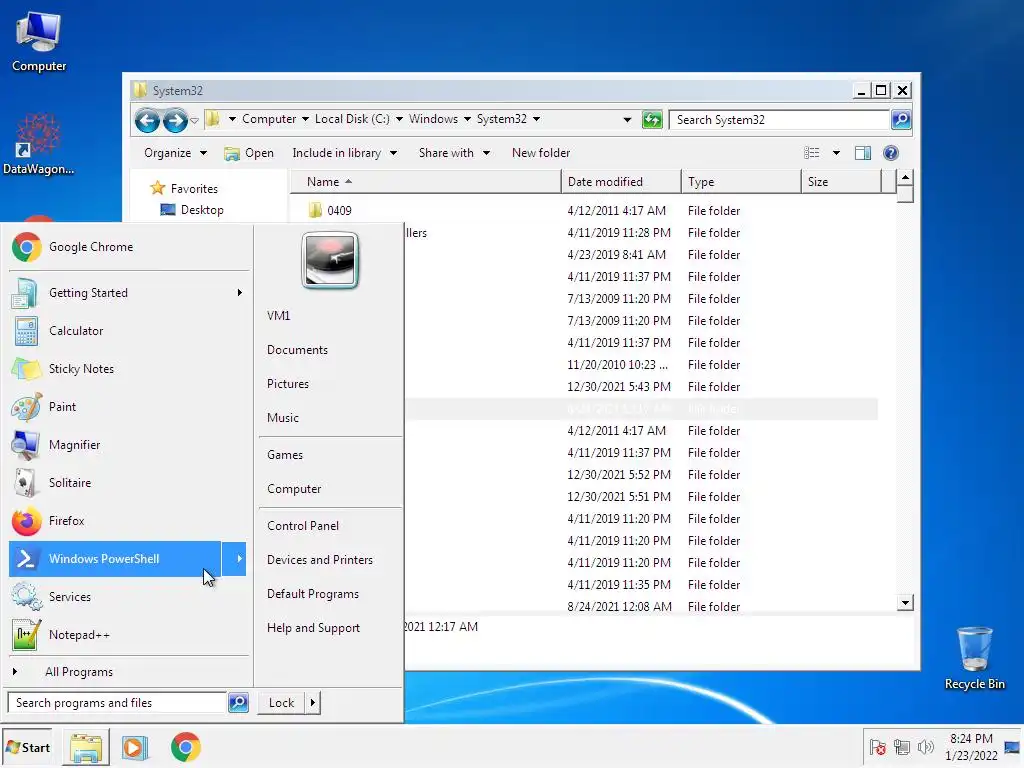Viewport: 1024px width, 768px height.
Task: Expand Share with dropdown
Action: [455, 153]
